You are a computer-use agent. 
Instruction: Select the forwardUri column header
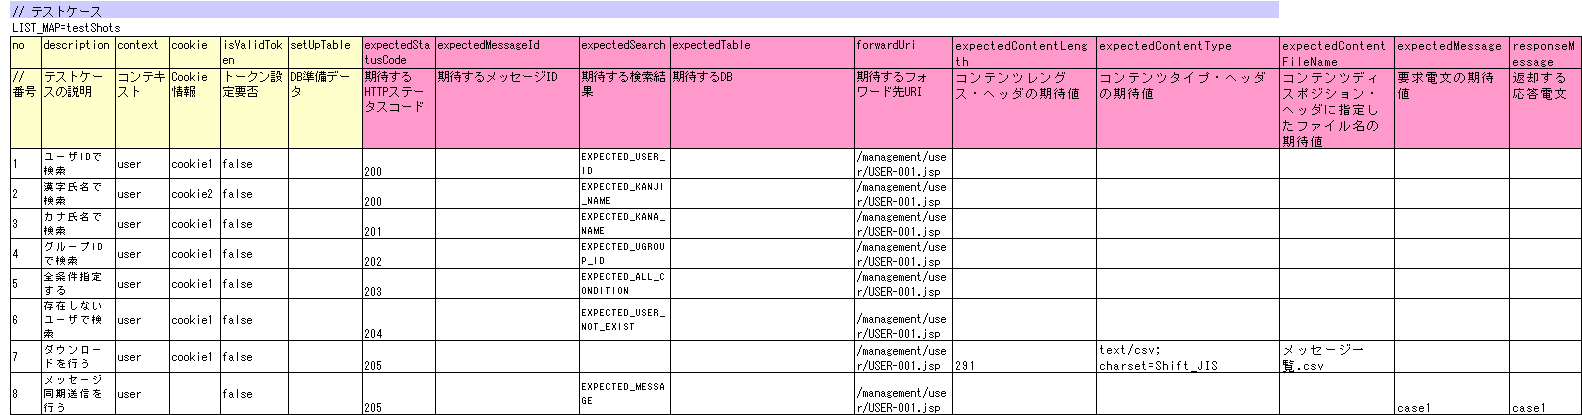coord(903,52)
